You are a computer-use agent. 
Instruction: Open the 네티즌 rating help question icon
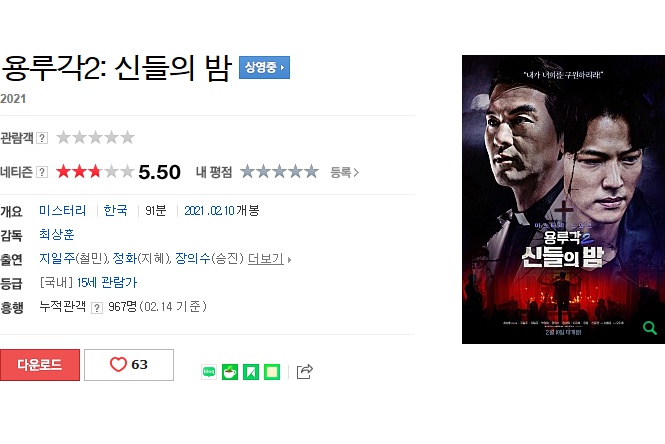click(42, 172)
